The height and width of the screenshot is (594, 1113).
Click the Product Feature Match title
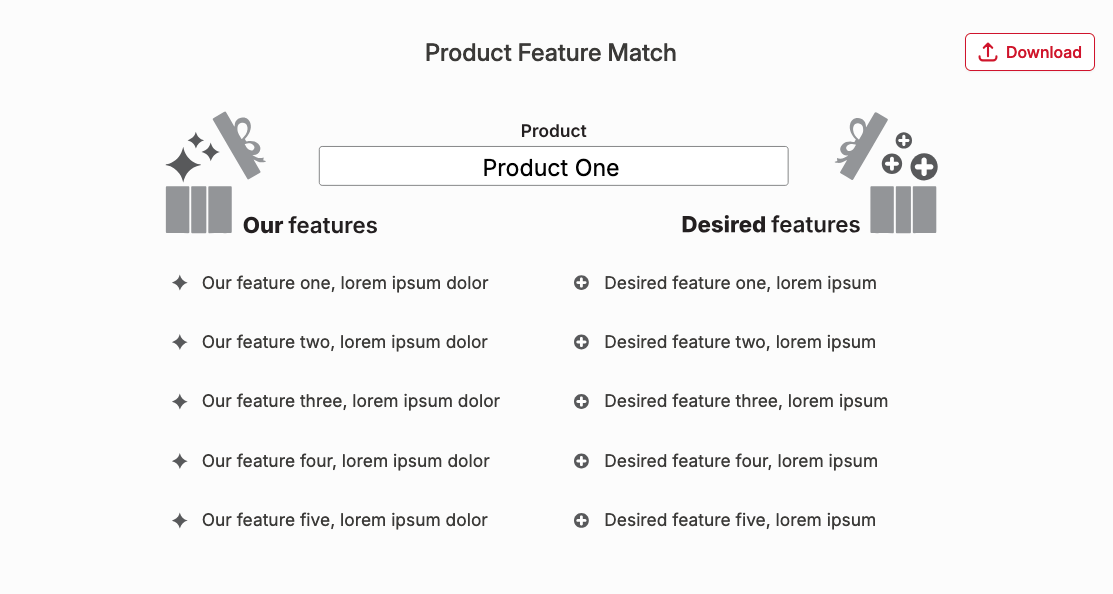click(x=551, y=52)
